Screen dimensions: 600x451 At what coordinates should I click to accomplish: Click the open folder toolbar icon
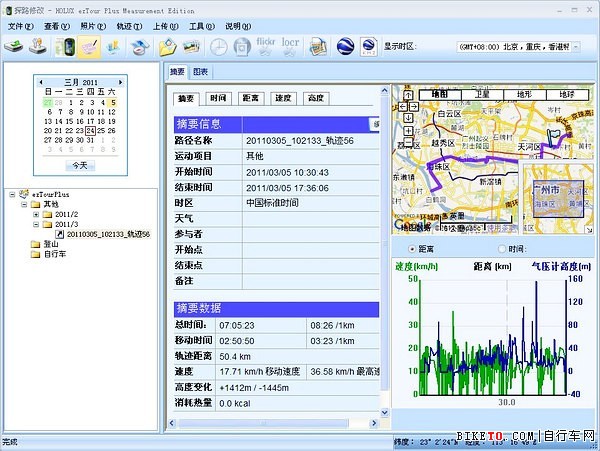tap(168, 46)
